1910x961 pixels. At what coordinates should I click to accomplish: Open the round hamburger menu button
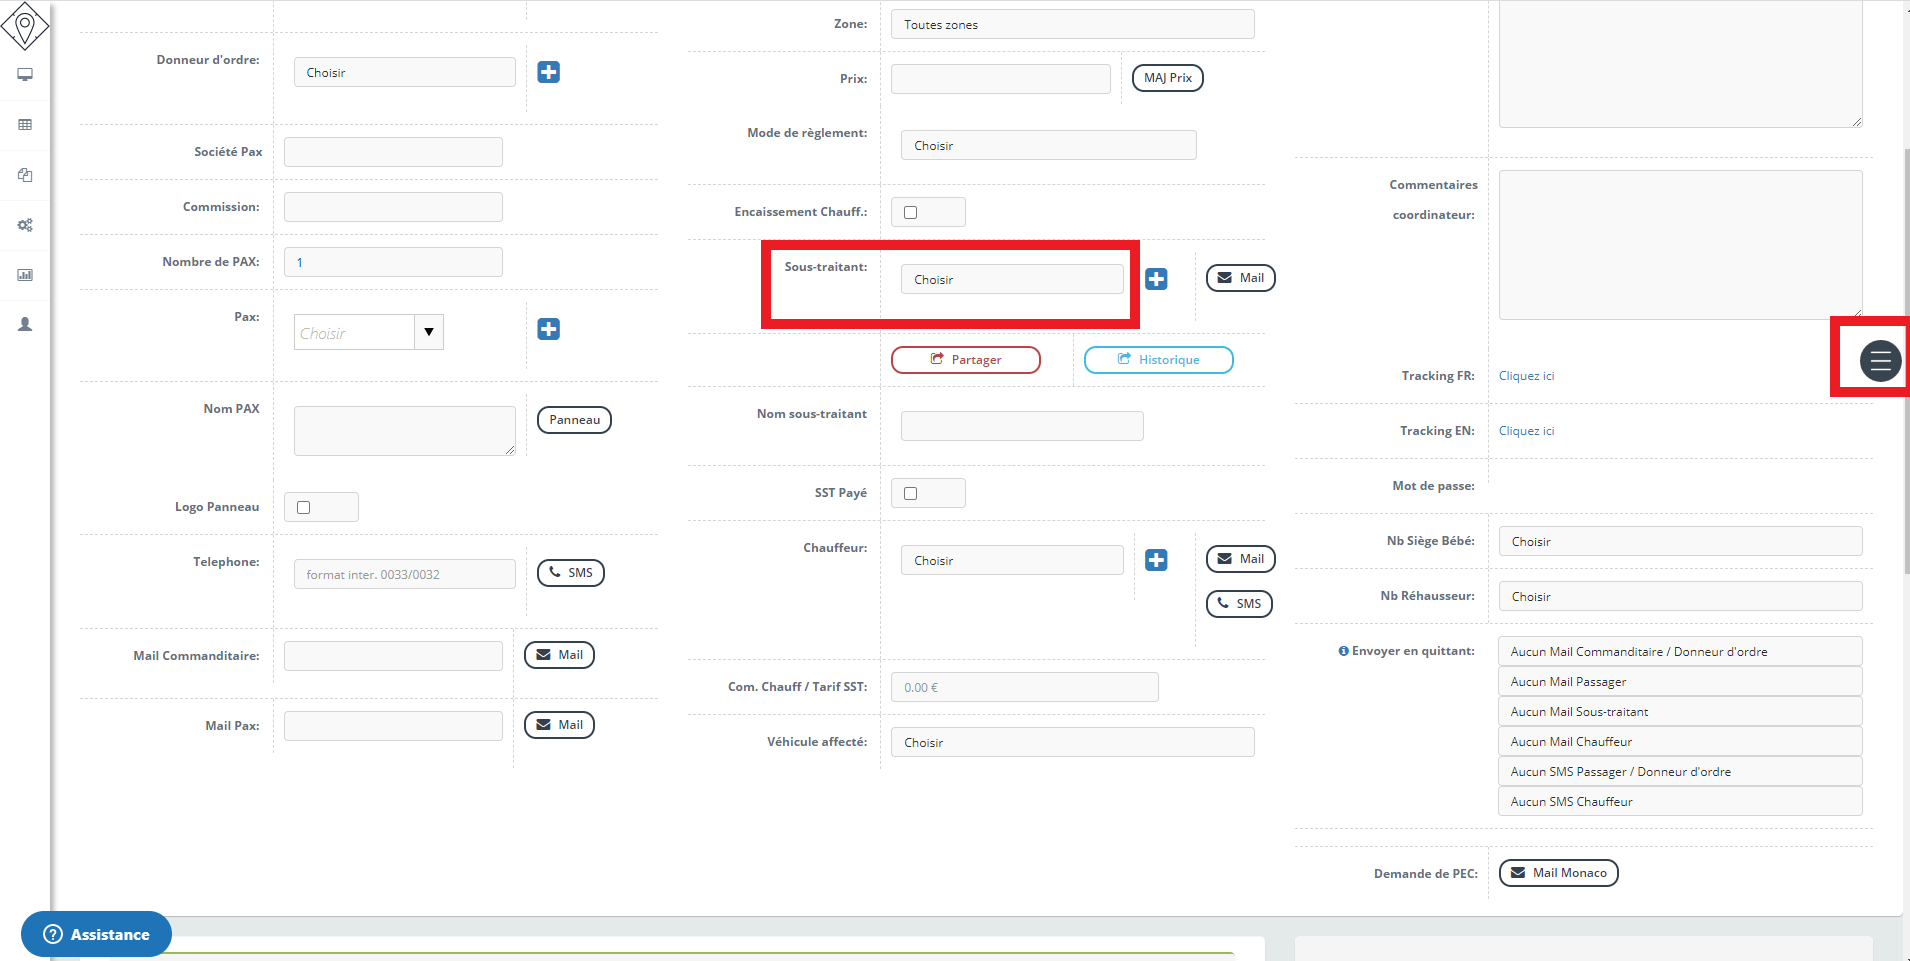pyautogui.click(x=1880, y=361)
